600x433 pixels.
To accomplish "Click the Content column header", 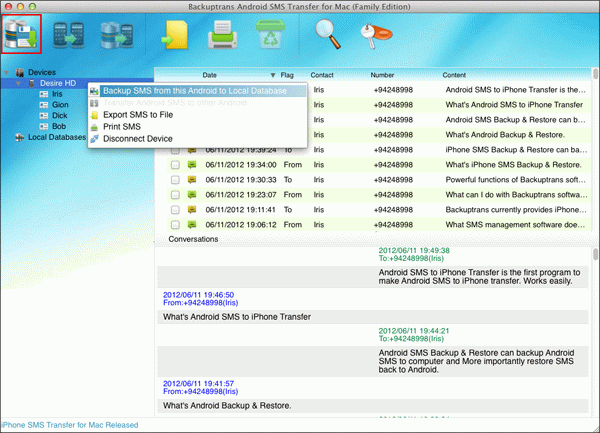I will point(454,75).
